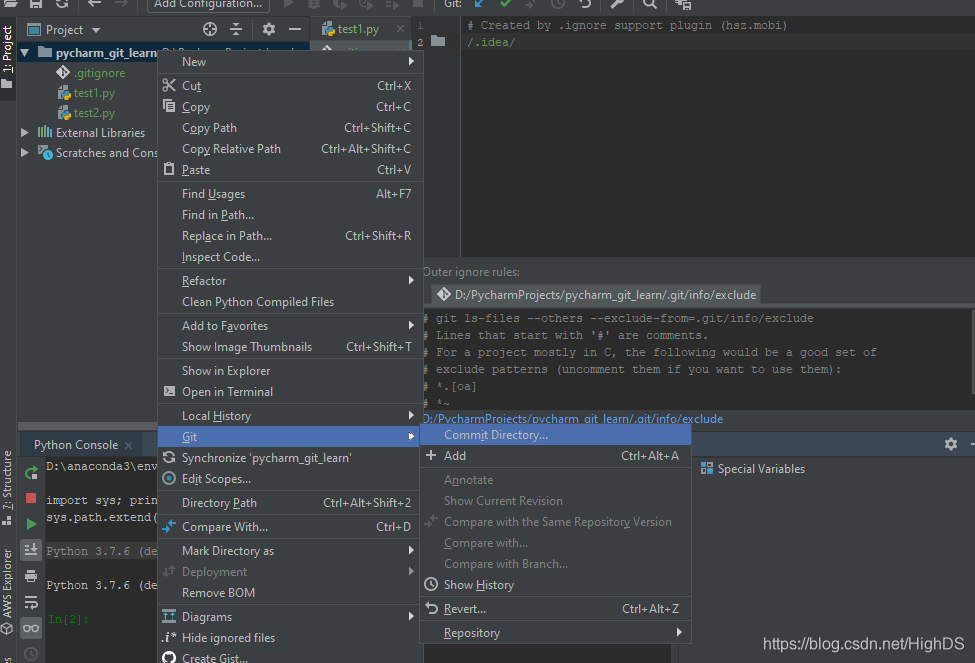Open console history clock icon
This screenshot has width=975, height=663.
(x=31, y=654)
